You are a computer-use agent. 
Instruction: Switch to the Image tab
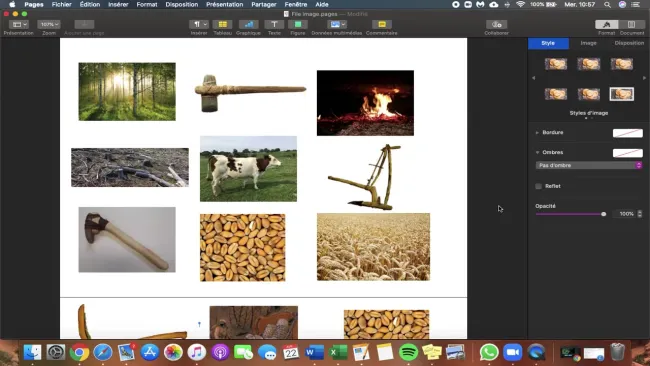[588, 43]
